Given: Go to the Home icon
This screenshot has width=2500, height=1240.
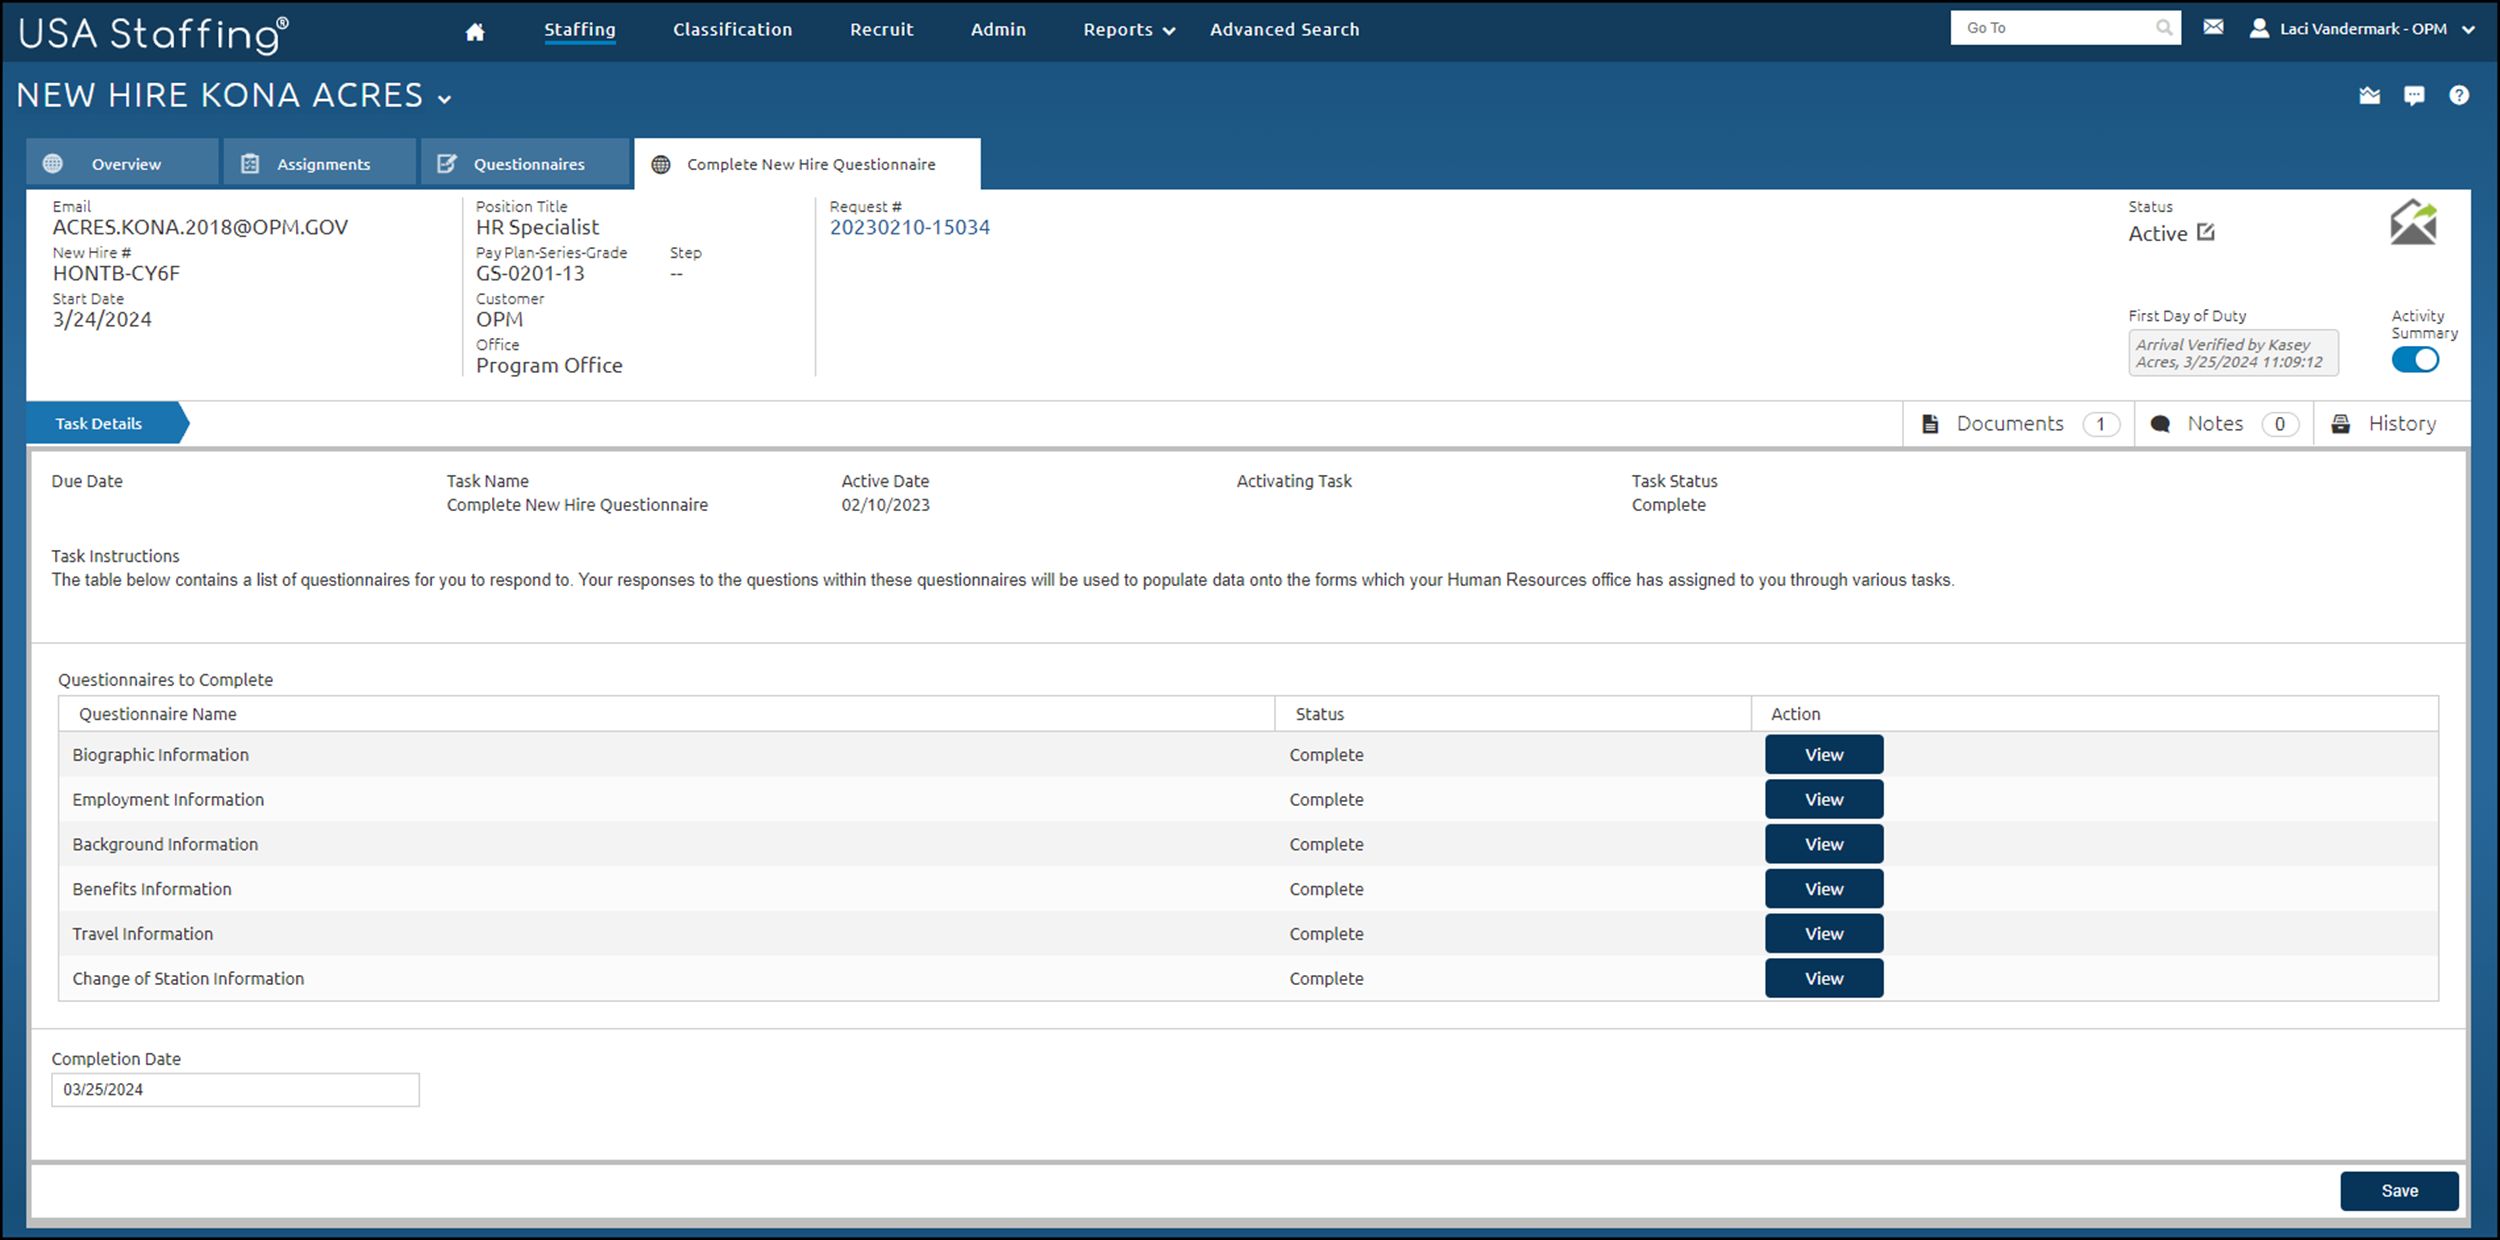Looking at the screenshot, I should tap(475, 31).
